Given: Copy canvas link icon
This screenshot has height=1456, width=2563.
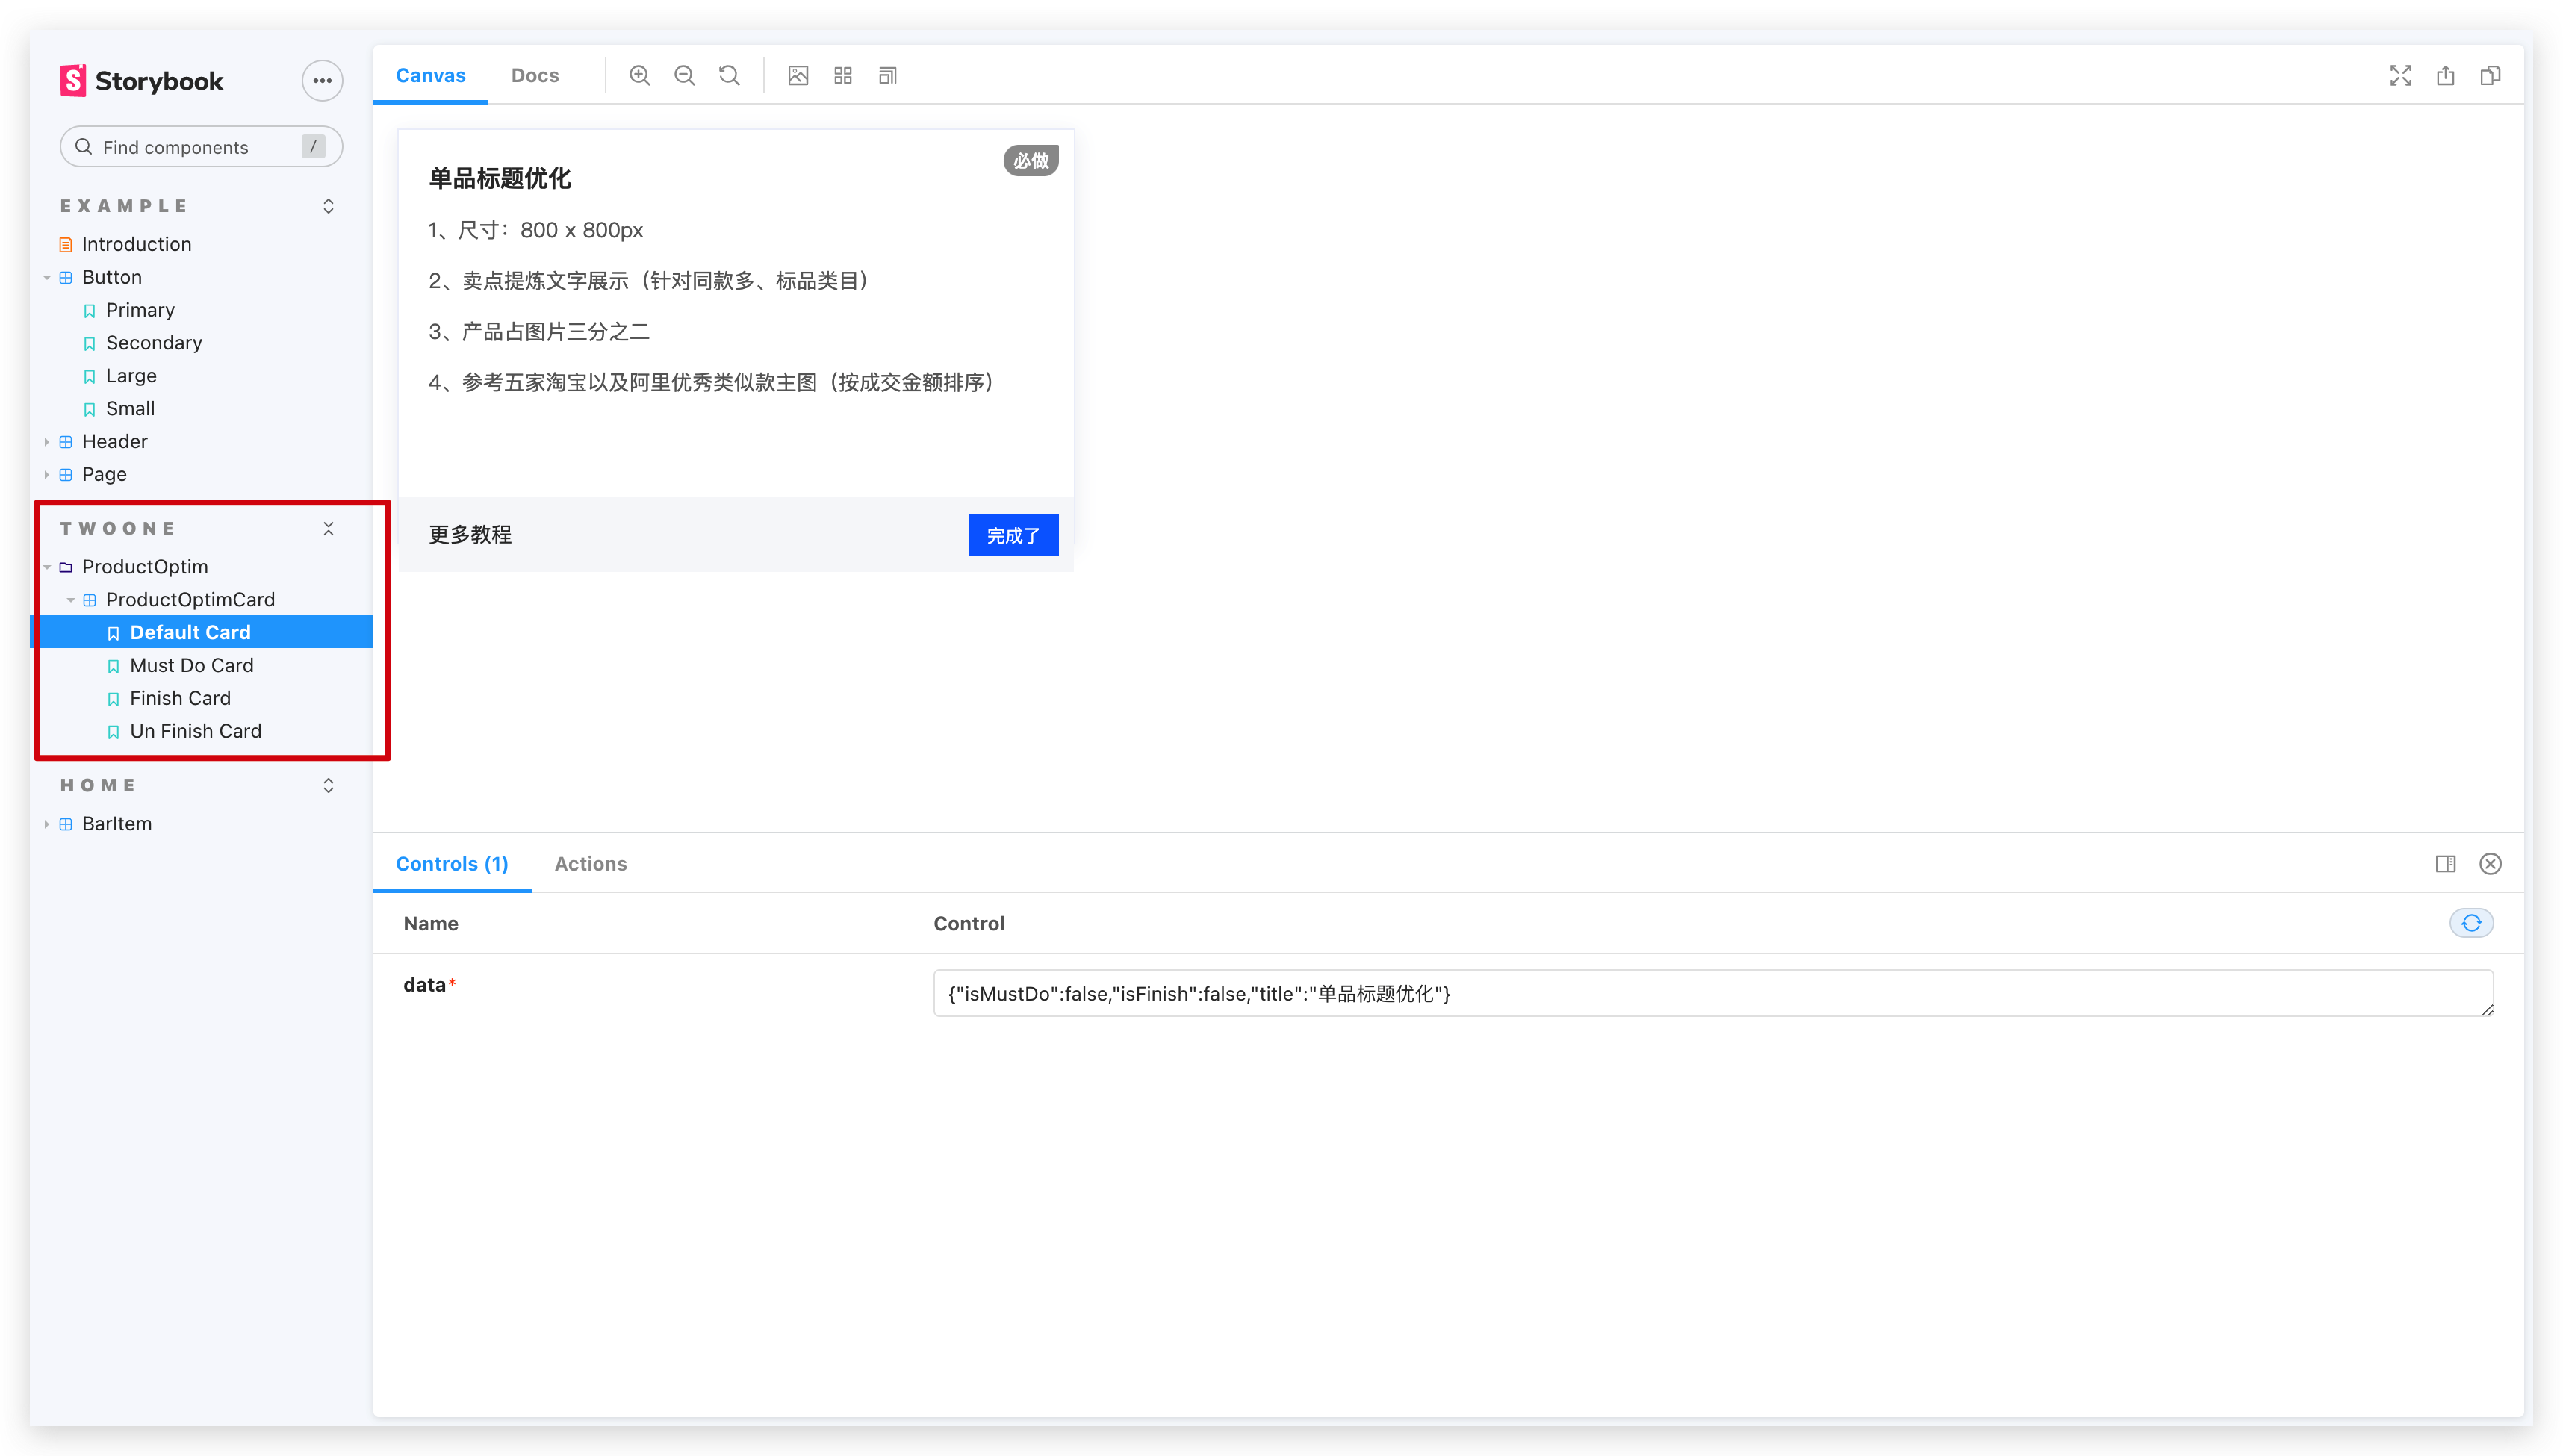Looking at the screenshot, I should [2490, 76].
